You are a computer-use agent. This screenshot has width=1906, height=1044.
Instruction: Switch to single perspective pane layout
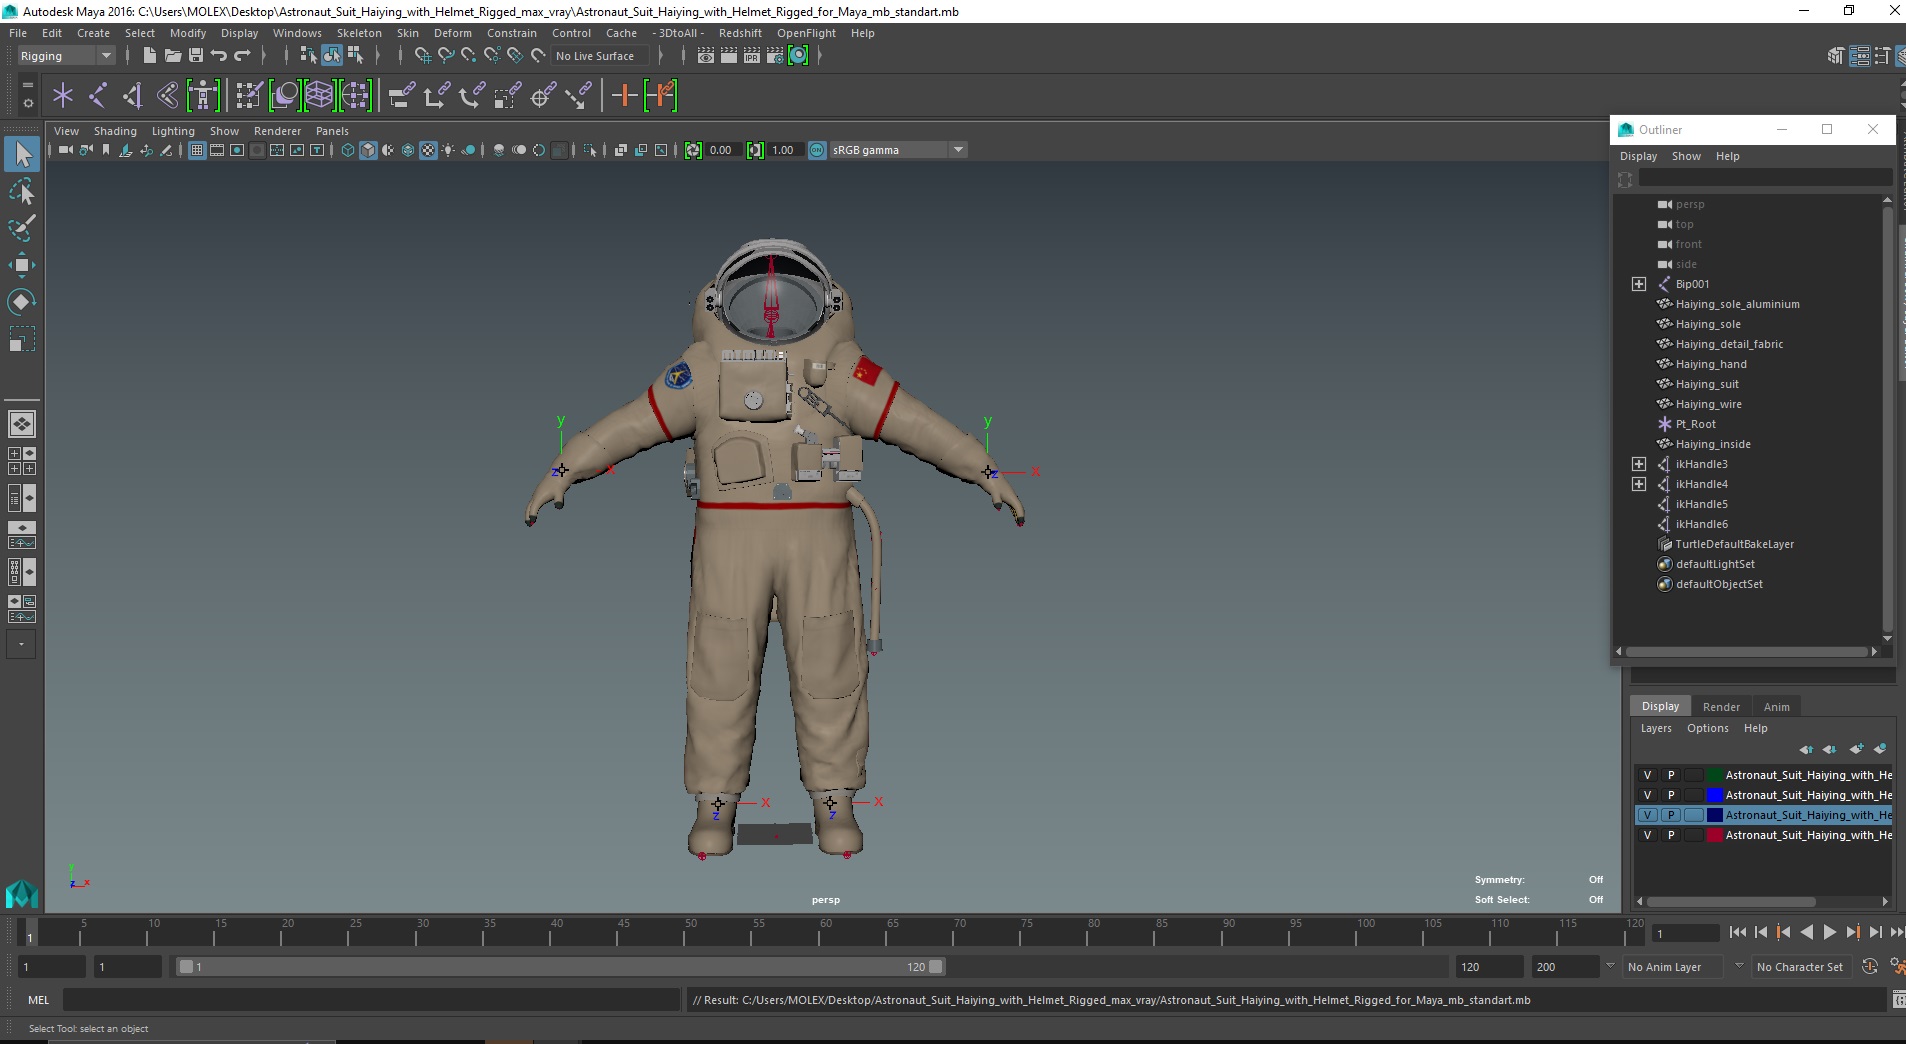[22, 424]
